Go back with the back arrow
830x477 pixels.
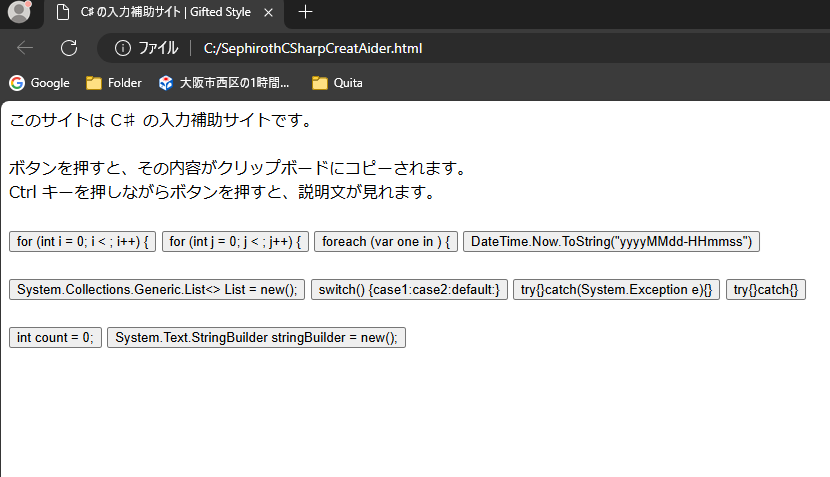coord(25,48)
